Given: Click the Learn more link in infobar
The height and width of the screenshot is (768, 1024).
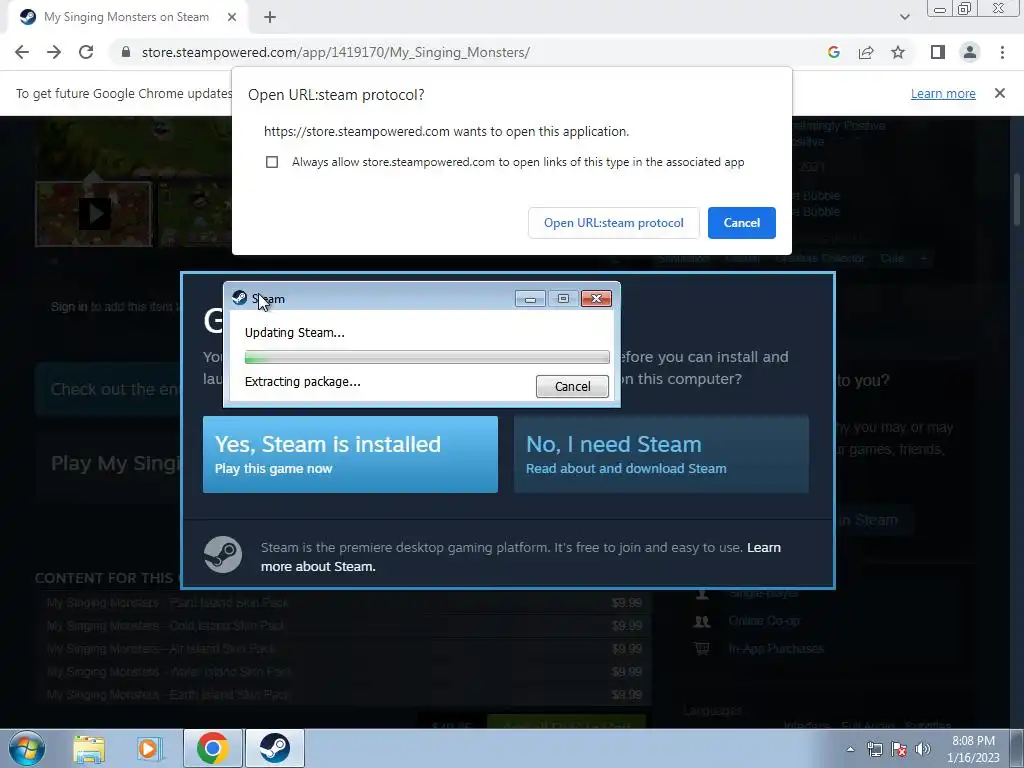Looking at the screenshot, I should coord(943,93).
